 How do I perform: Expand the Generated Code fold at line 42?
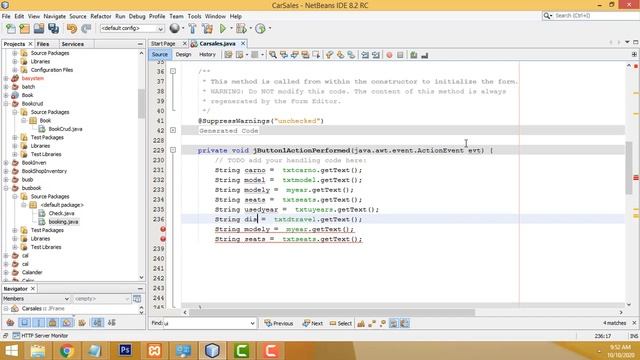point(173,131)
